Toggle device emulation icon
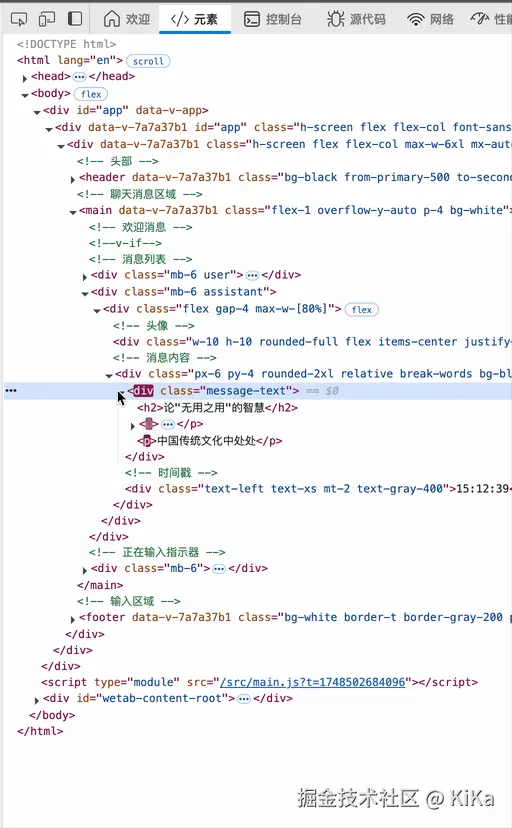Viewport: 512px width, 828px height. pyautogui.click(x=47, y=20)
